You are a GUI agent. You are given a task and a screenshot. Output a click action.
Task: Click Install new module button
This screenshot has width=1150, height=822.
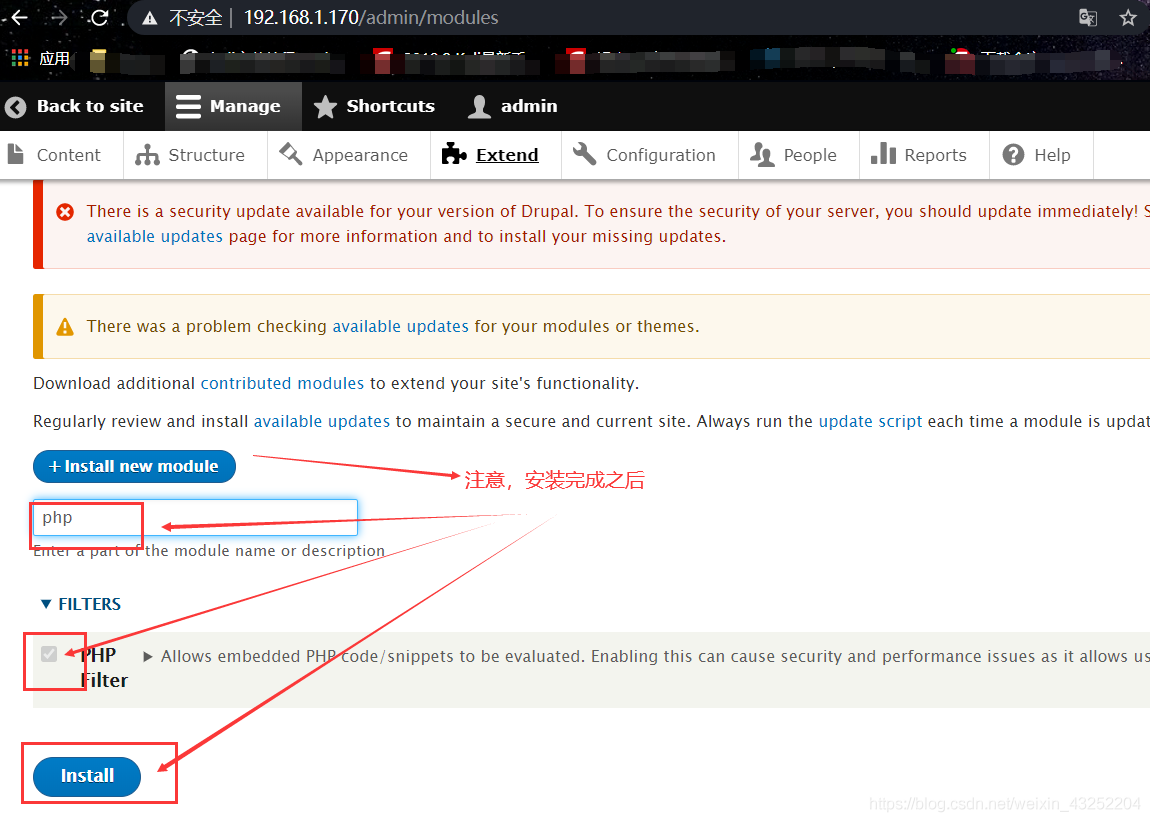[x=134, y=466]
